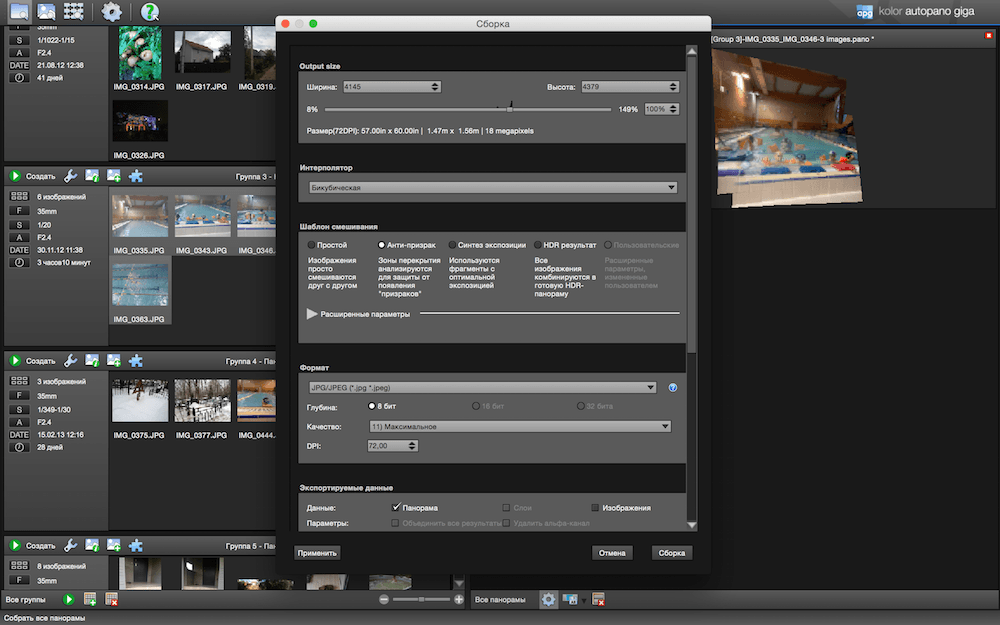Screen dimensions: 1000x625
Task: Open the browse folder tool in top toolbar
Action: (x=19, y=11)
